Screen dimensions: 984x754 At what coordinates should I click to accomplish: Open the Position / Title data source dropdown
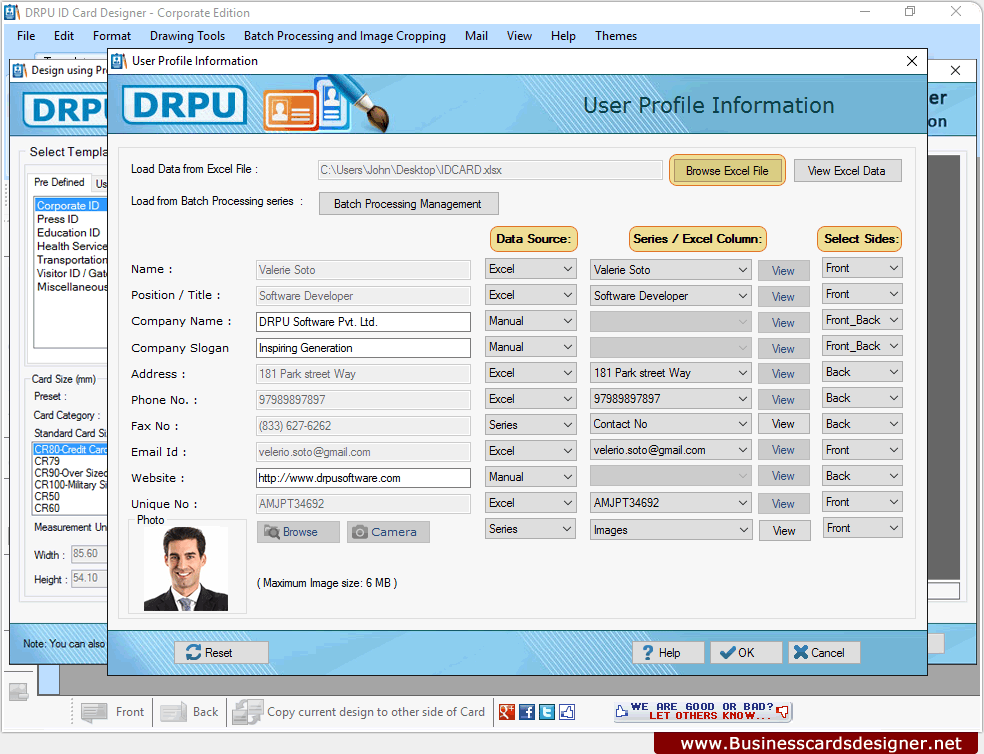[x=531, y=295]
